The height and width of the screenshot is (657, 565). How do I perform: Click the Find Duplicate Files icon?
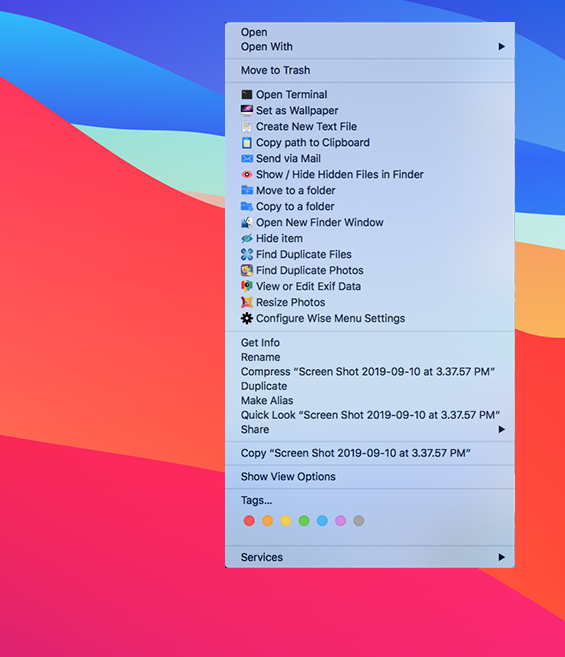tap(247, 254)
